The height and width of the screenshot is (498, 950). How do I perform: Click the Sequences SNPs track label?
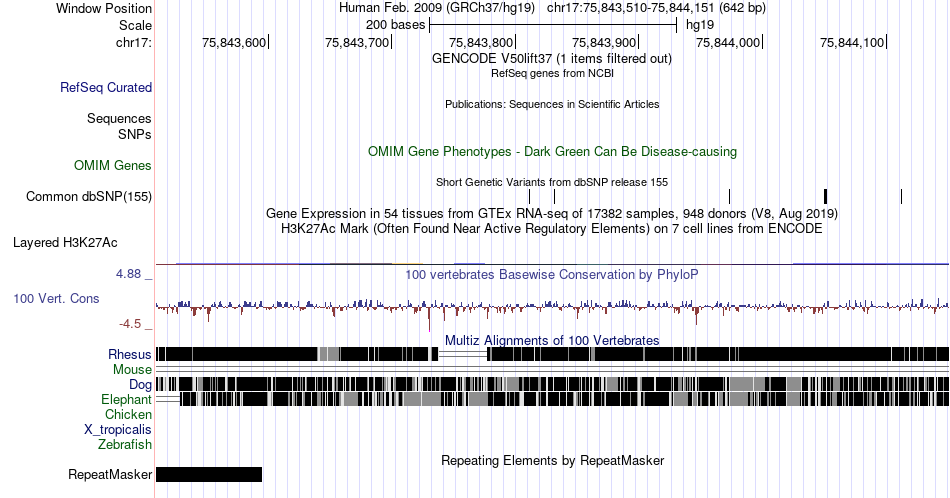[x=119, y=126]
